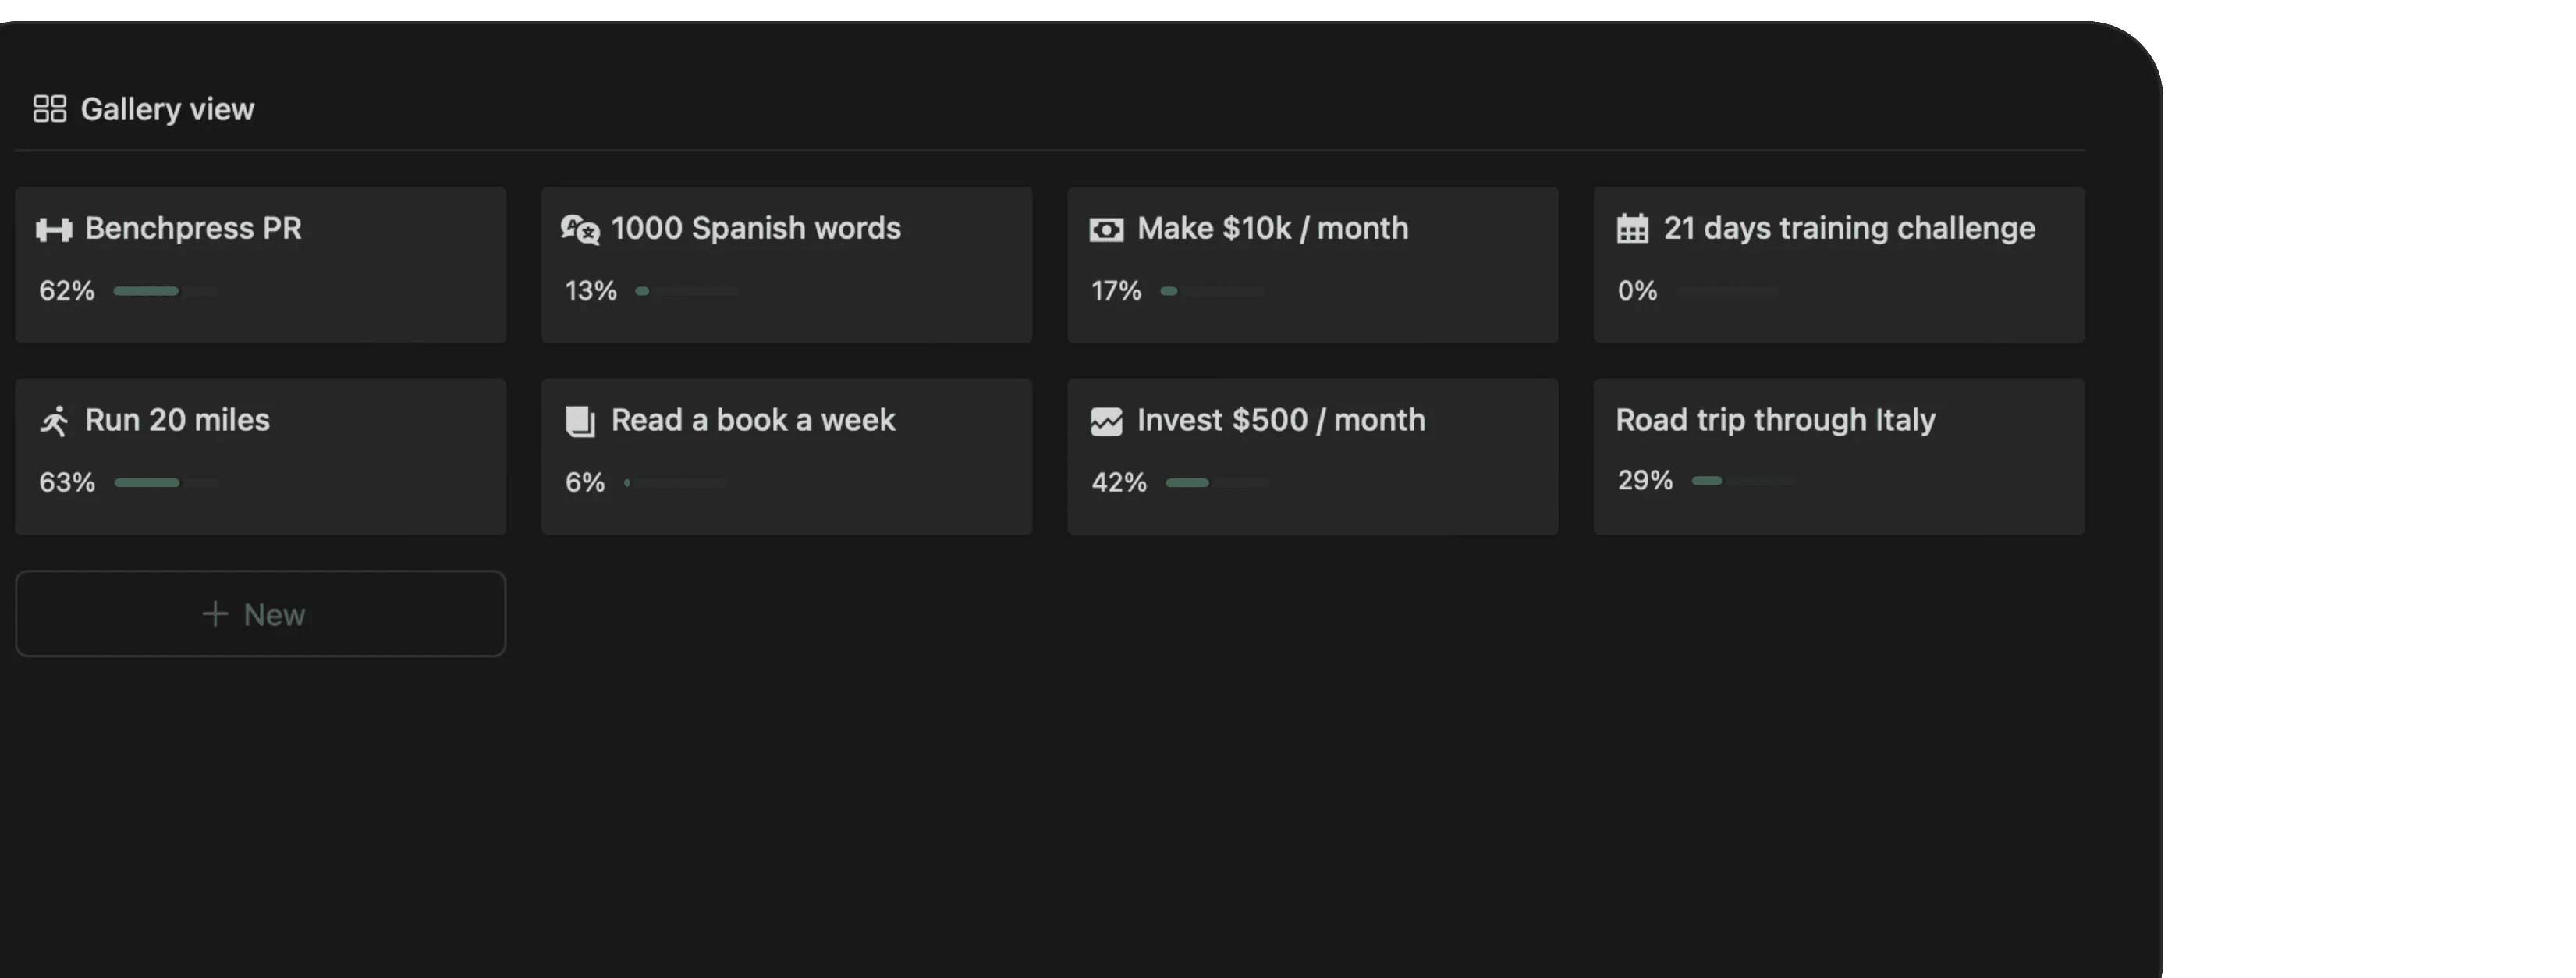2576x978 pixels.
Task: Select the Gallery view tab label
Action: click(x=167, y=109)
